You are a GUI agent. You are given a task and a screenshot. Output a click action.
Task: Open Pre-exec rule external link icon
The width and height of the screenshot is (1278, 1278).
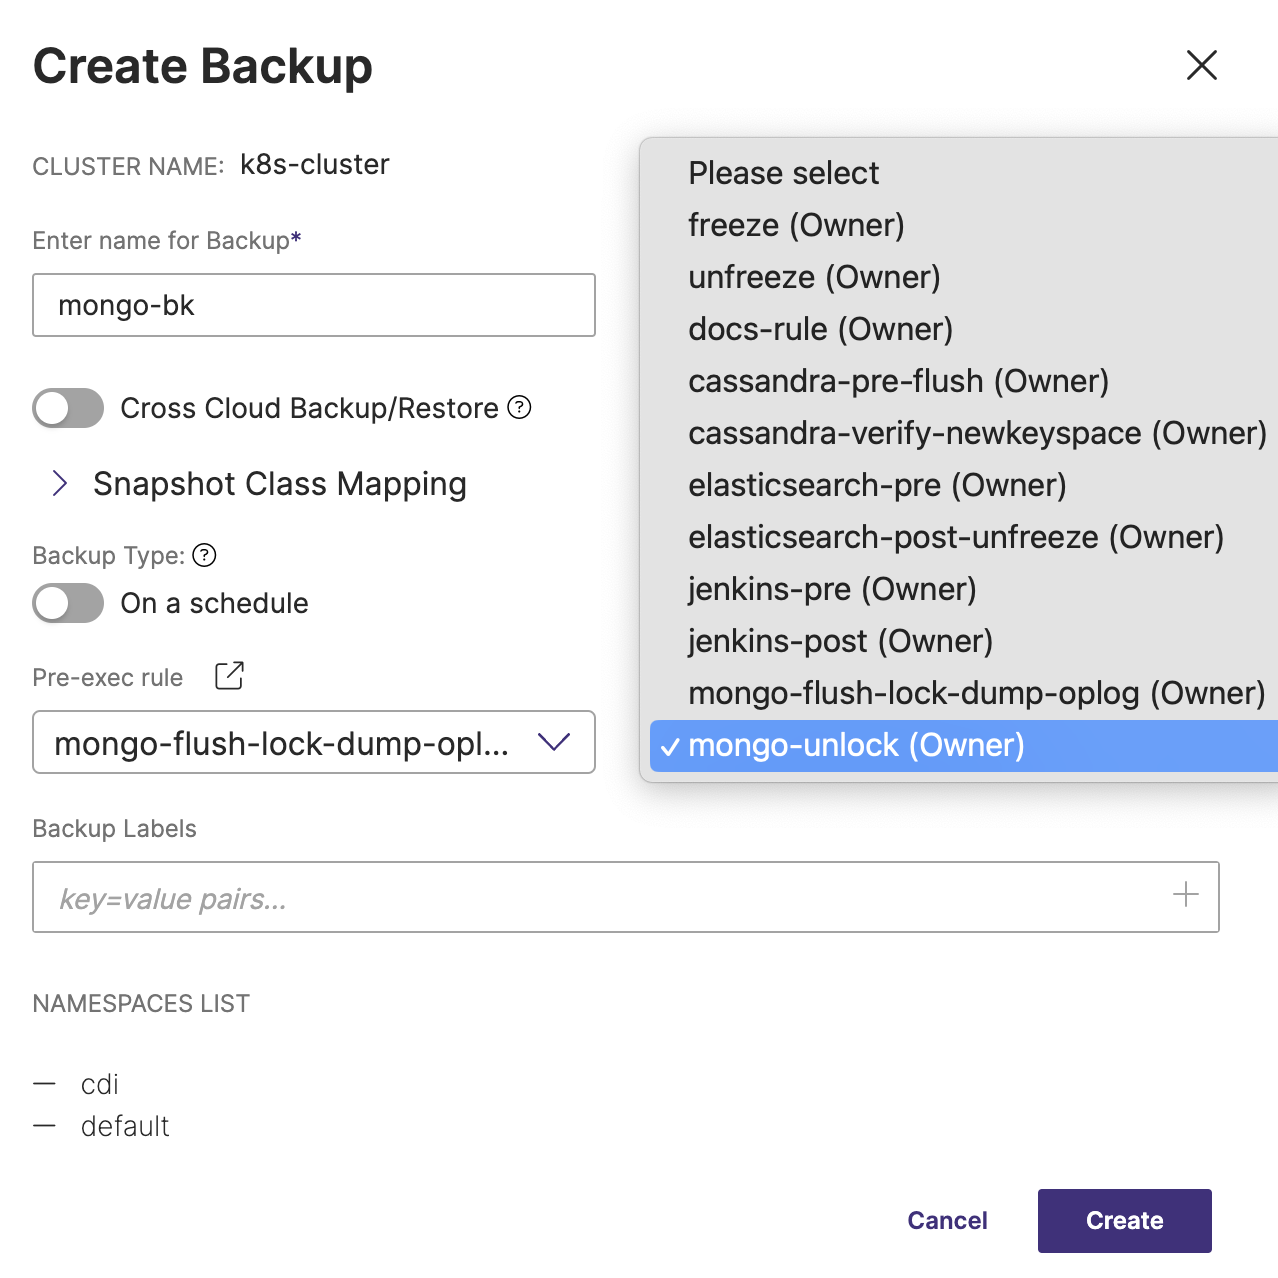[x=229, y=676]
